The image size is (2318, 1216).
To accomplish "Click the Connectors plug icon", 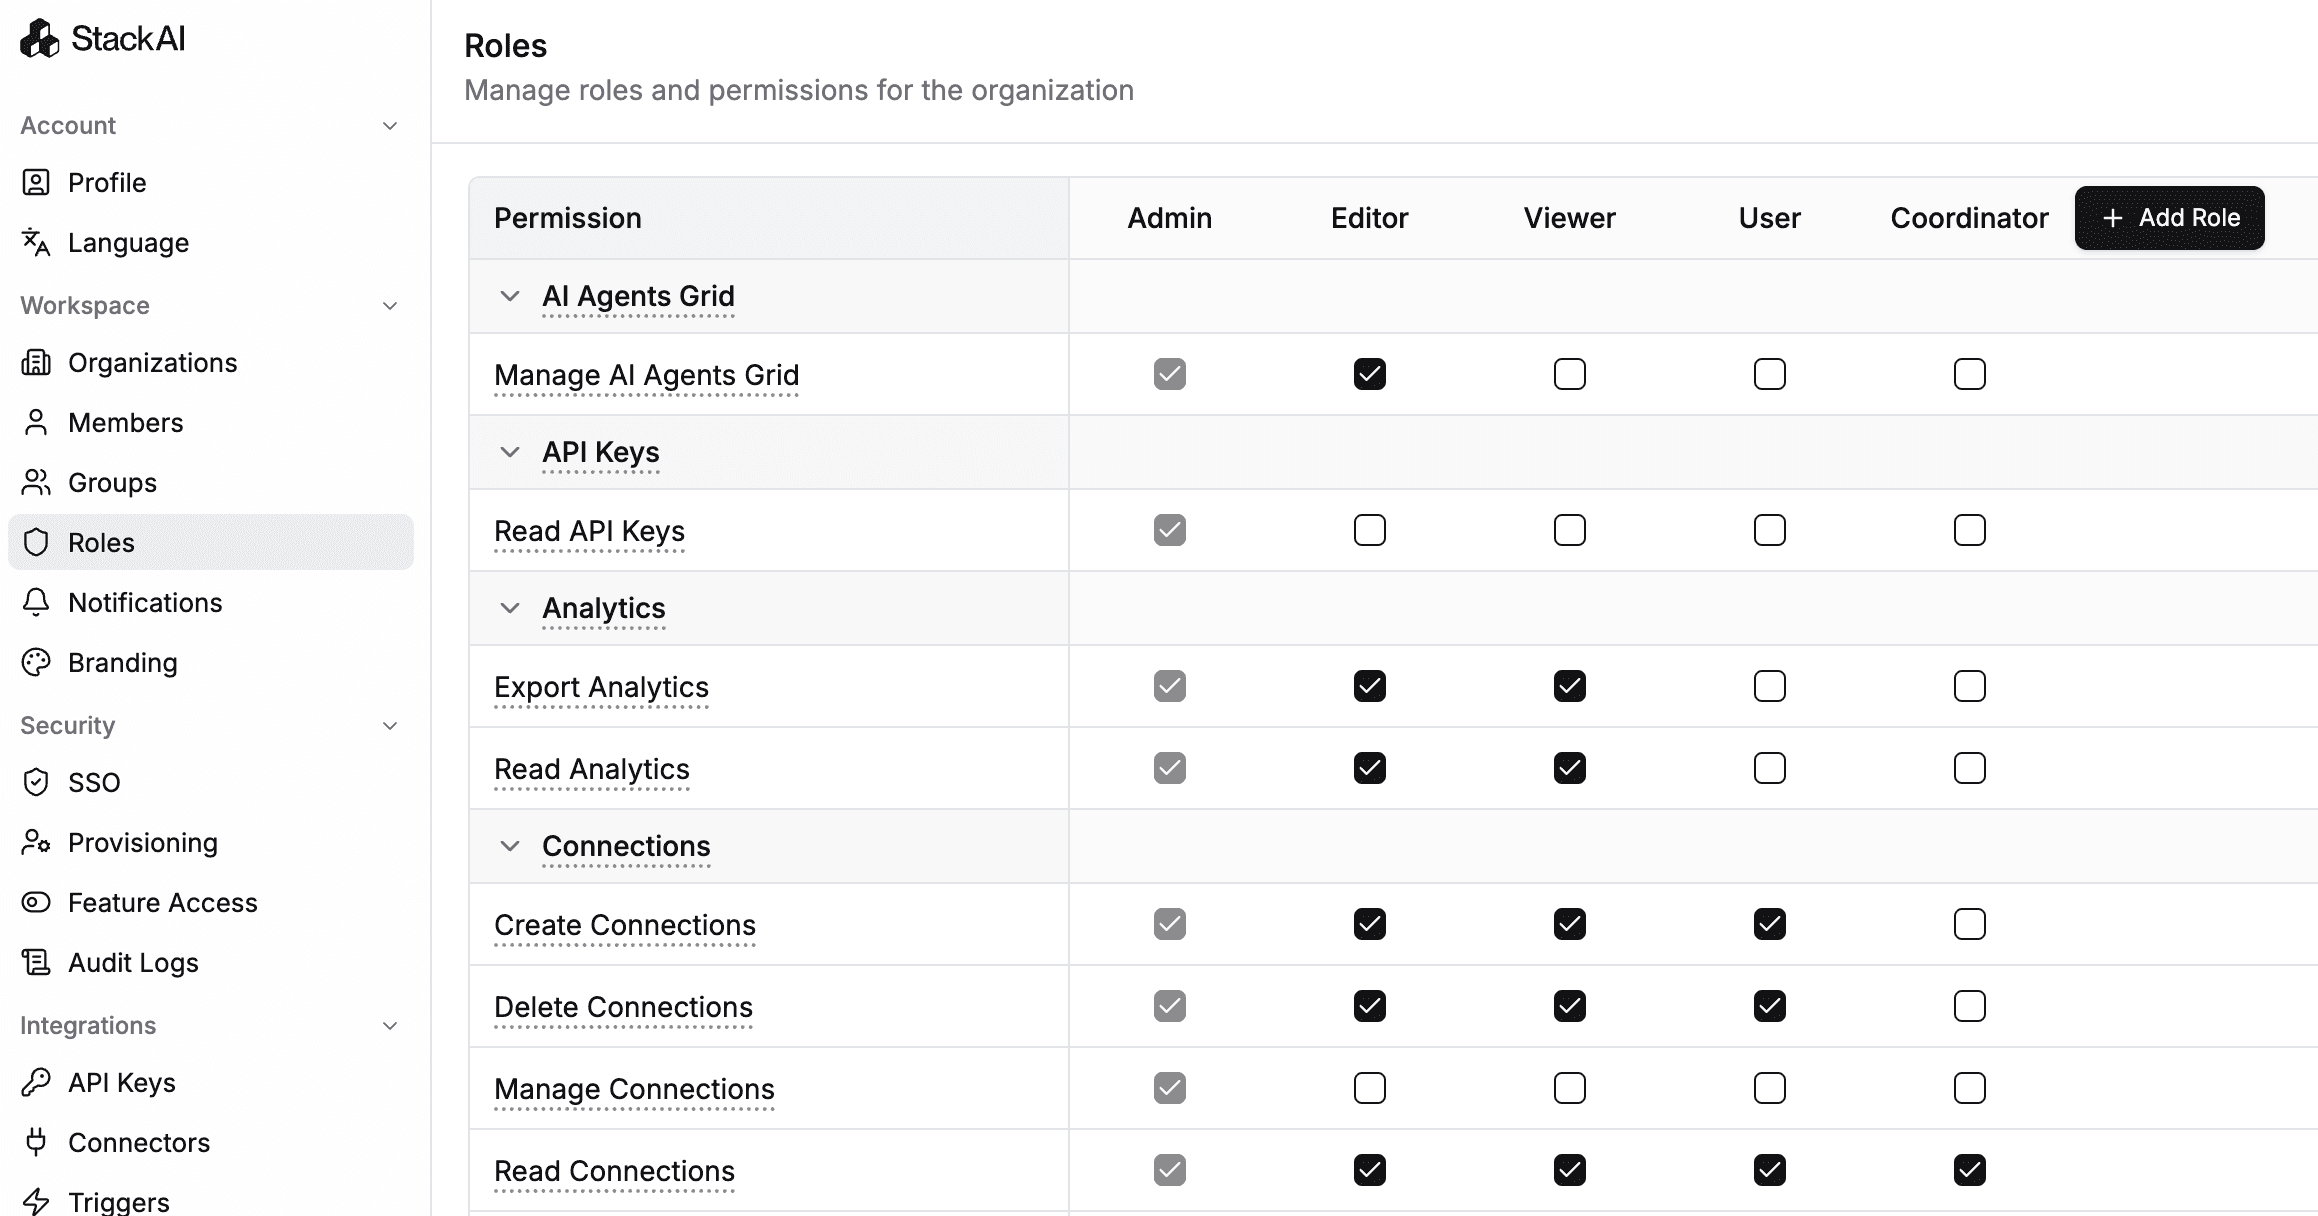I will point(36,1142).
